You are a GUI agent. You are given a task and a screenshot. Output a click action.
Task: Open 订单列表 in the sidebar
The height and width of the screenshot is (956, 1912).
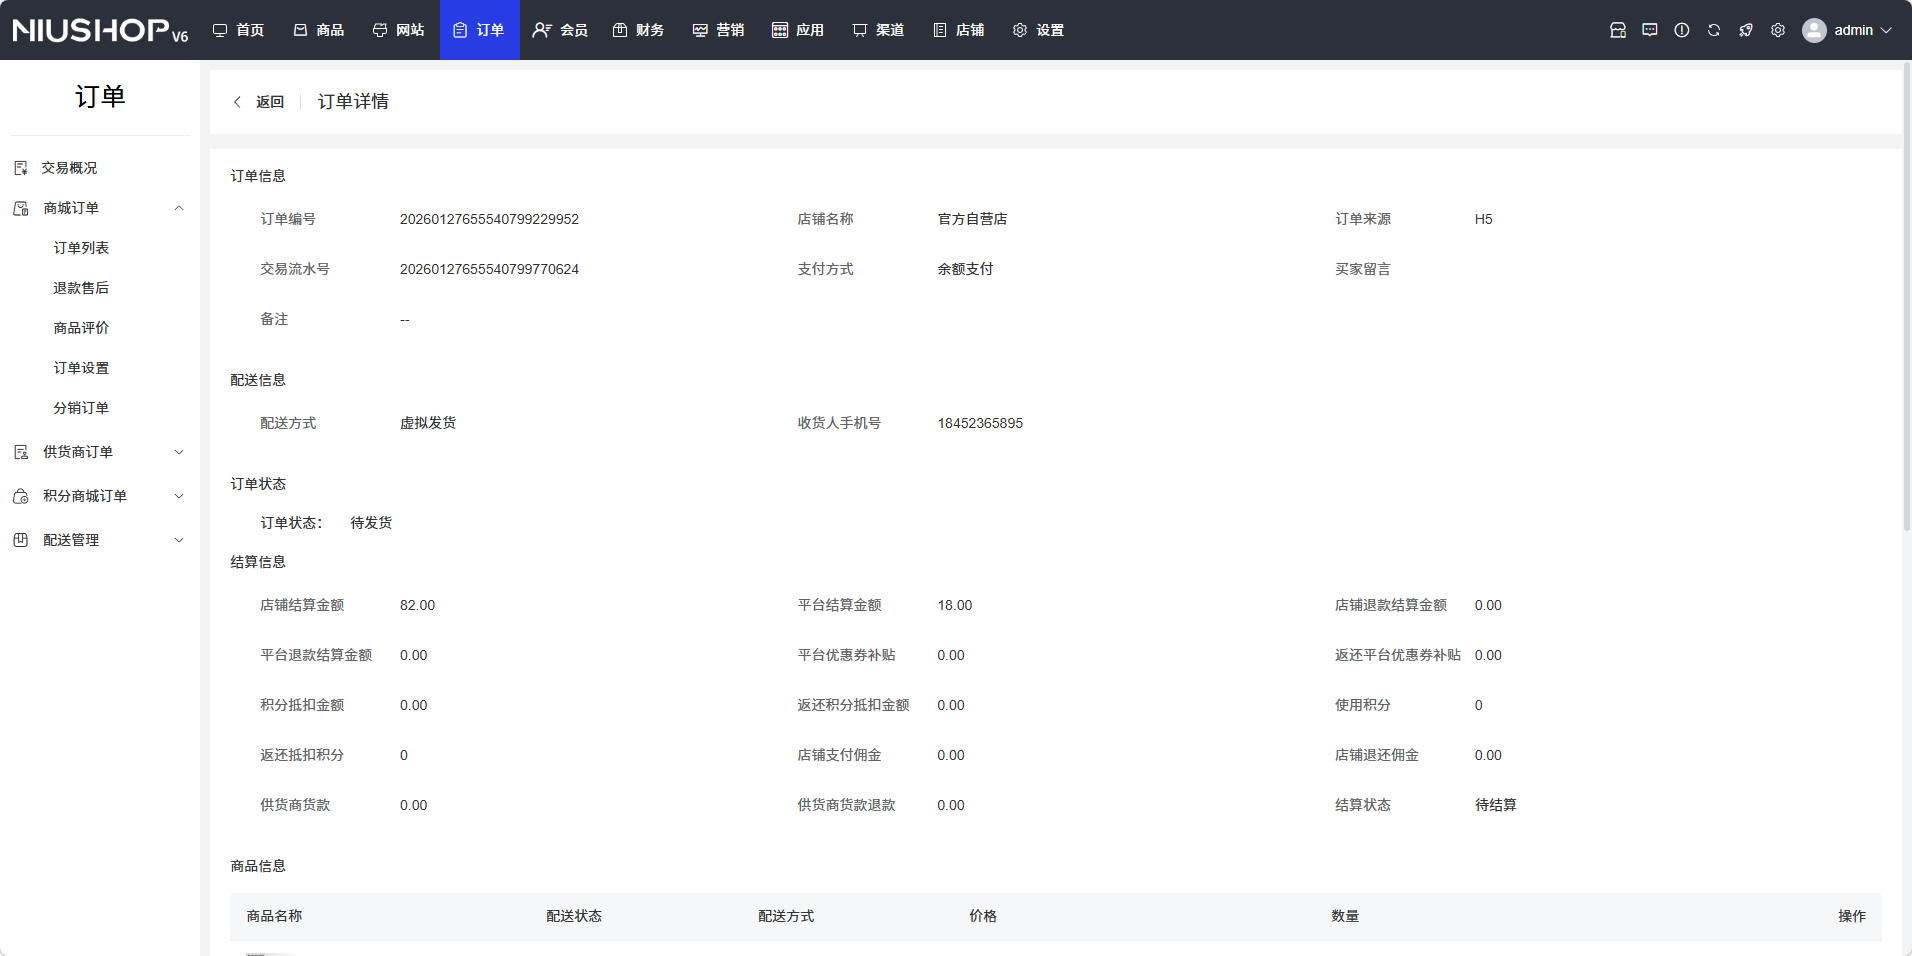[81, 248]
